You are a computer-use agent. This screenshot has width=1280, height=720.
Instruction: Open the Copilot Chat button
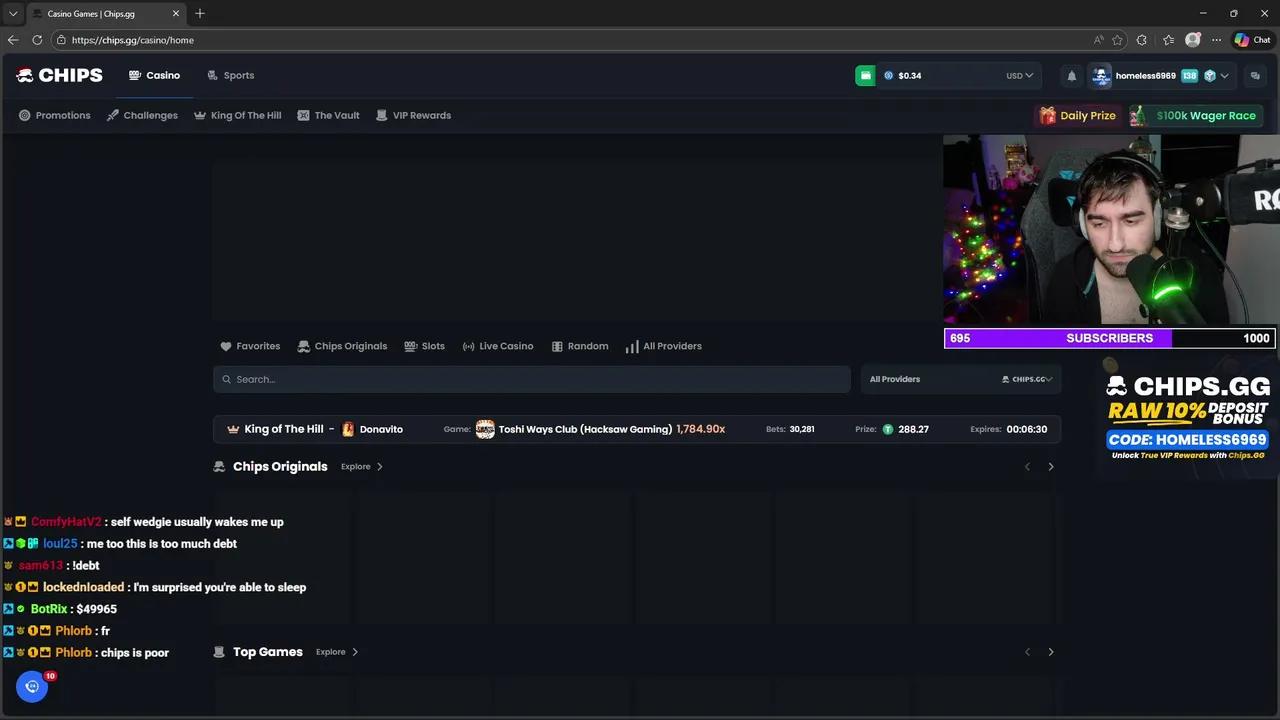[1252, 40]
